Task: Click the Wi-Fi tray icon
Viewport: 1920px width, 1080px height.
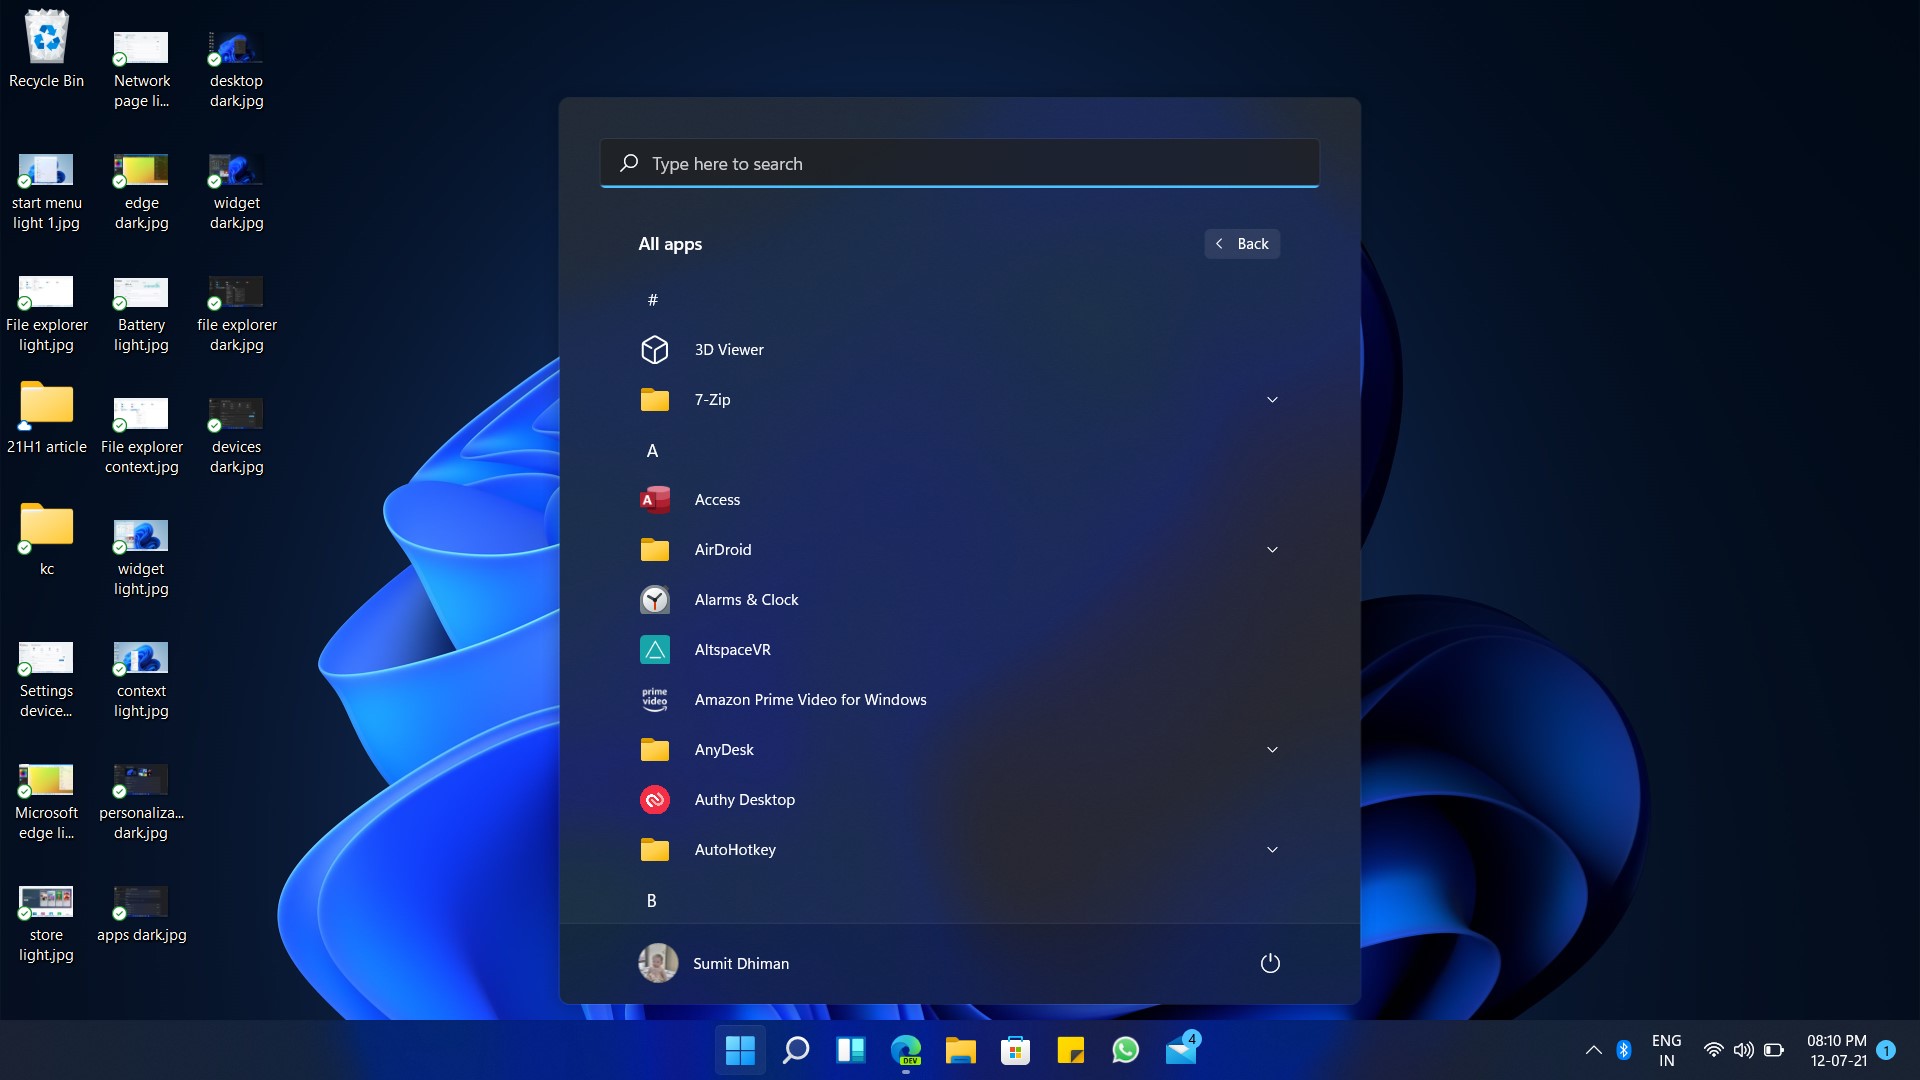Action: (x=1713, y=1050)
